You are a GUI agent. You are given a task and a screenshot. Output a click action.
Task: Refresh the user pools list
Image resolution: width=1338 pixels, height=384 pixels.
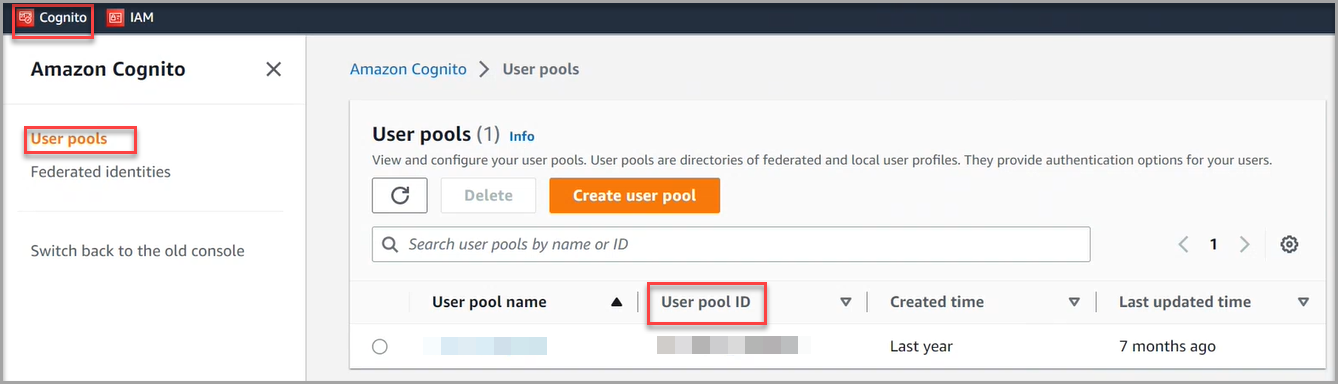tap(400, 195)
